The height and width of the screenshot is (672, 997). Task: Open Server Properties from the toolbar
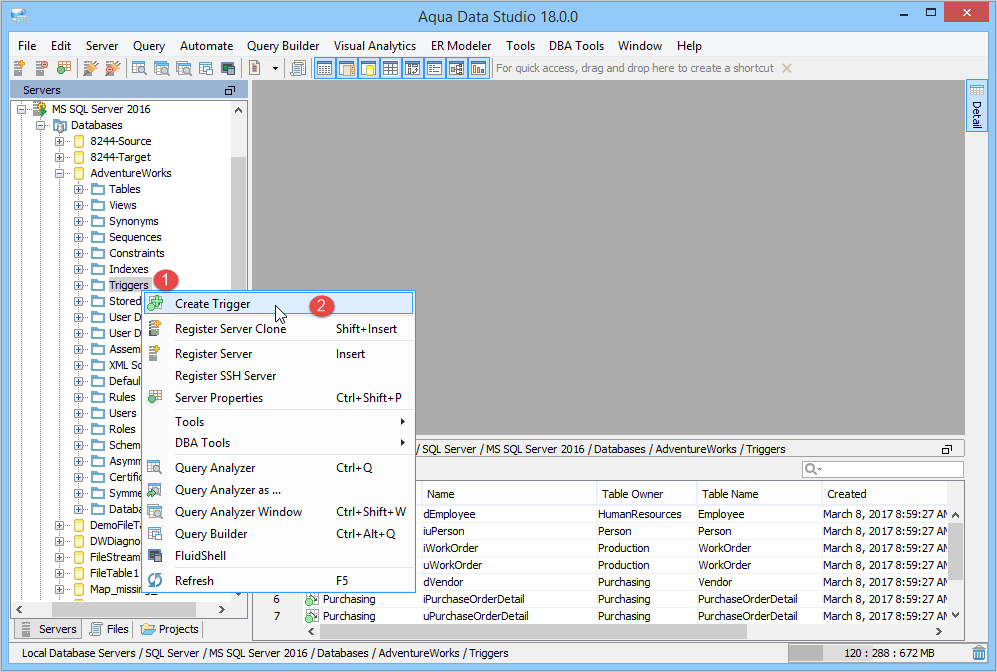pyautogui.click(x=64, y=68)
